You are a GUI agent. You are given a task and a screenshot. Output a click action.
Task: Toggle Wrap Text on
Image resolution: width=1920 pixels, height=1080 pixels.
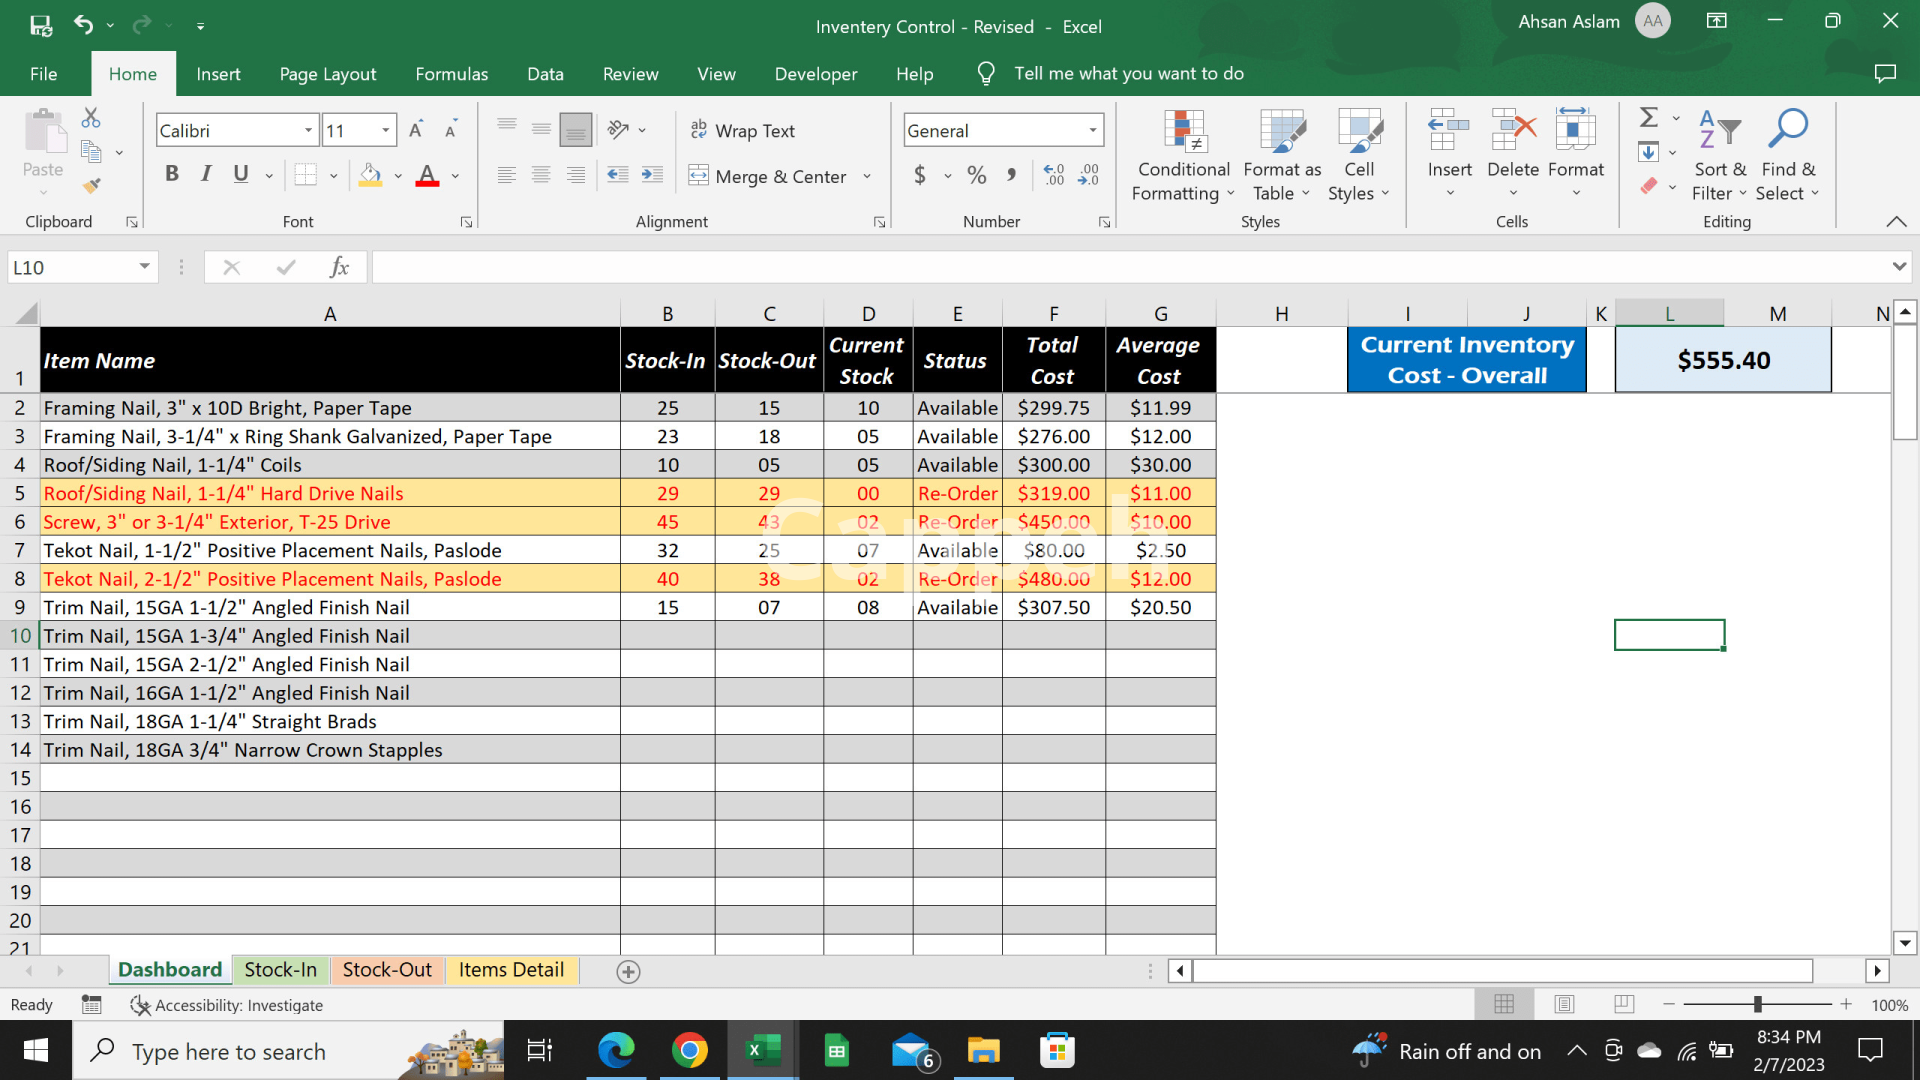743,130
